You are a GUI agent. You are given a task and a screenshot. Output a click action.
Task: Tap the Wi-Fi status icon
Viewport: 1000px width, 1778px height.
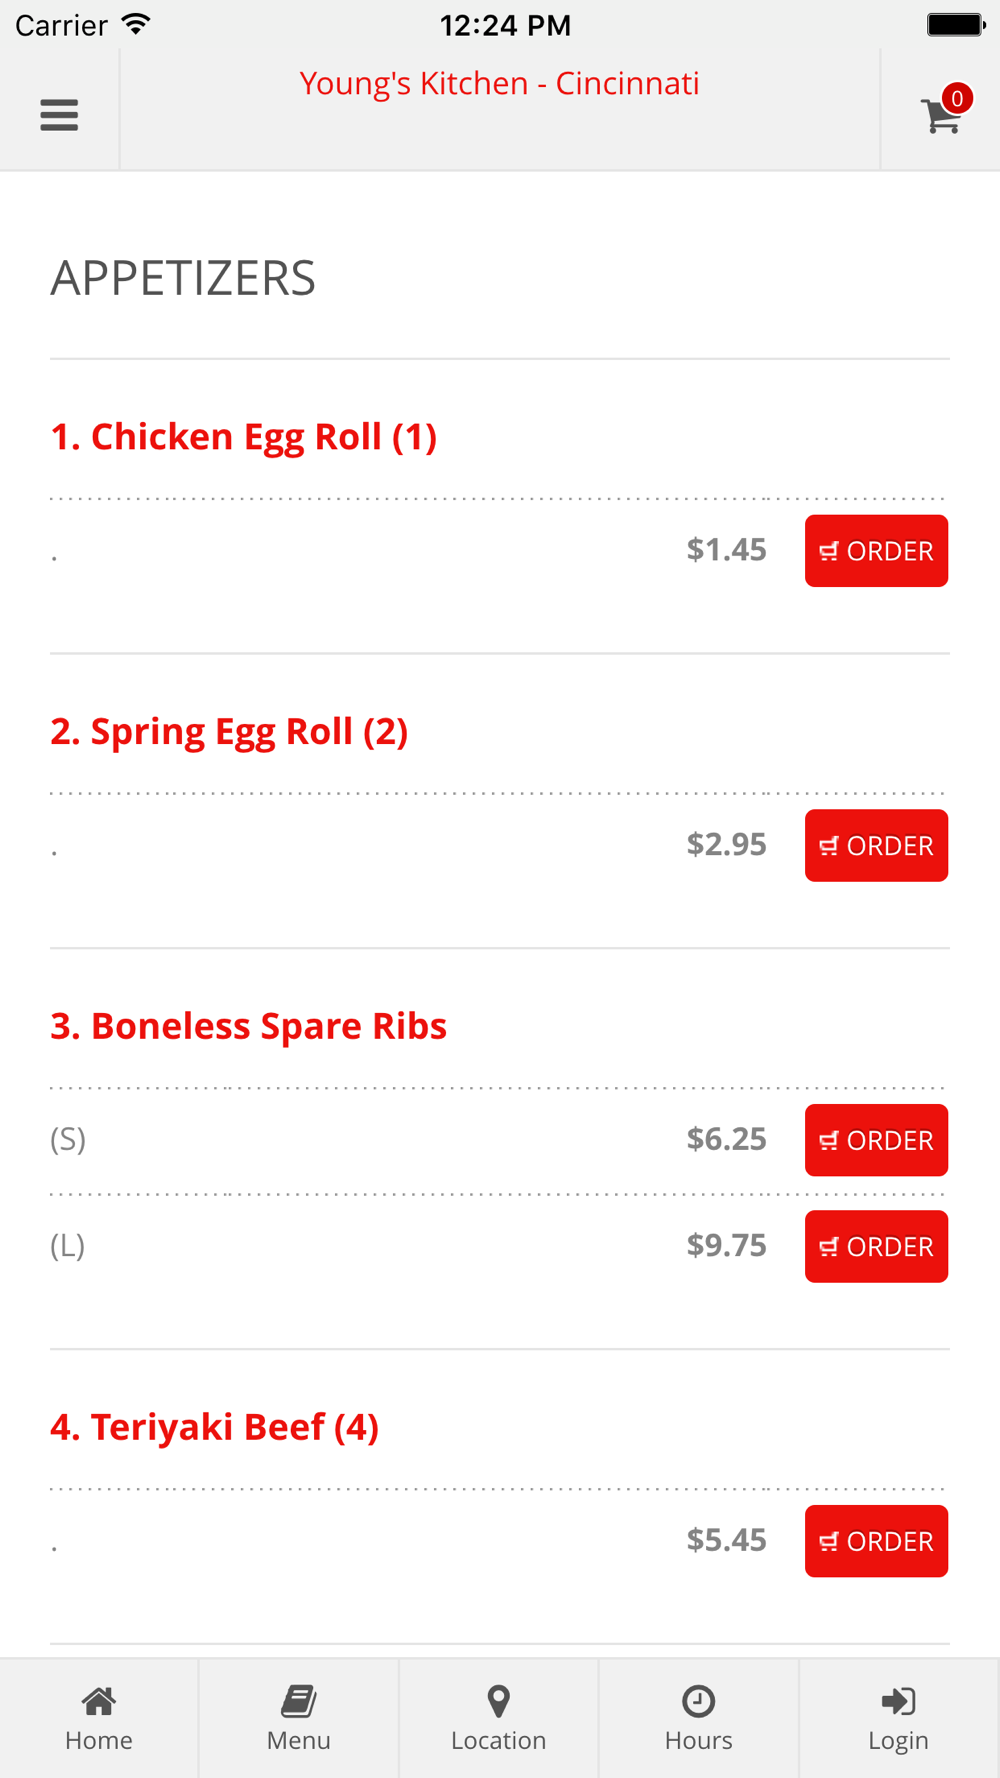point(135,24)
